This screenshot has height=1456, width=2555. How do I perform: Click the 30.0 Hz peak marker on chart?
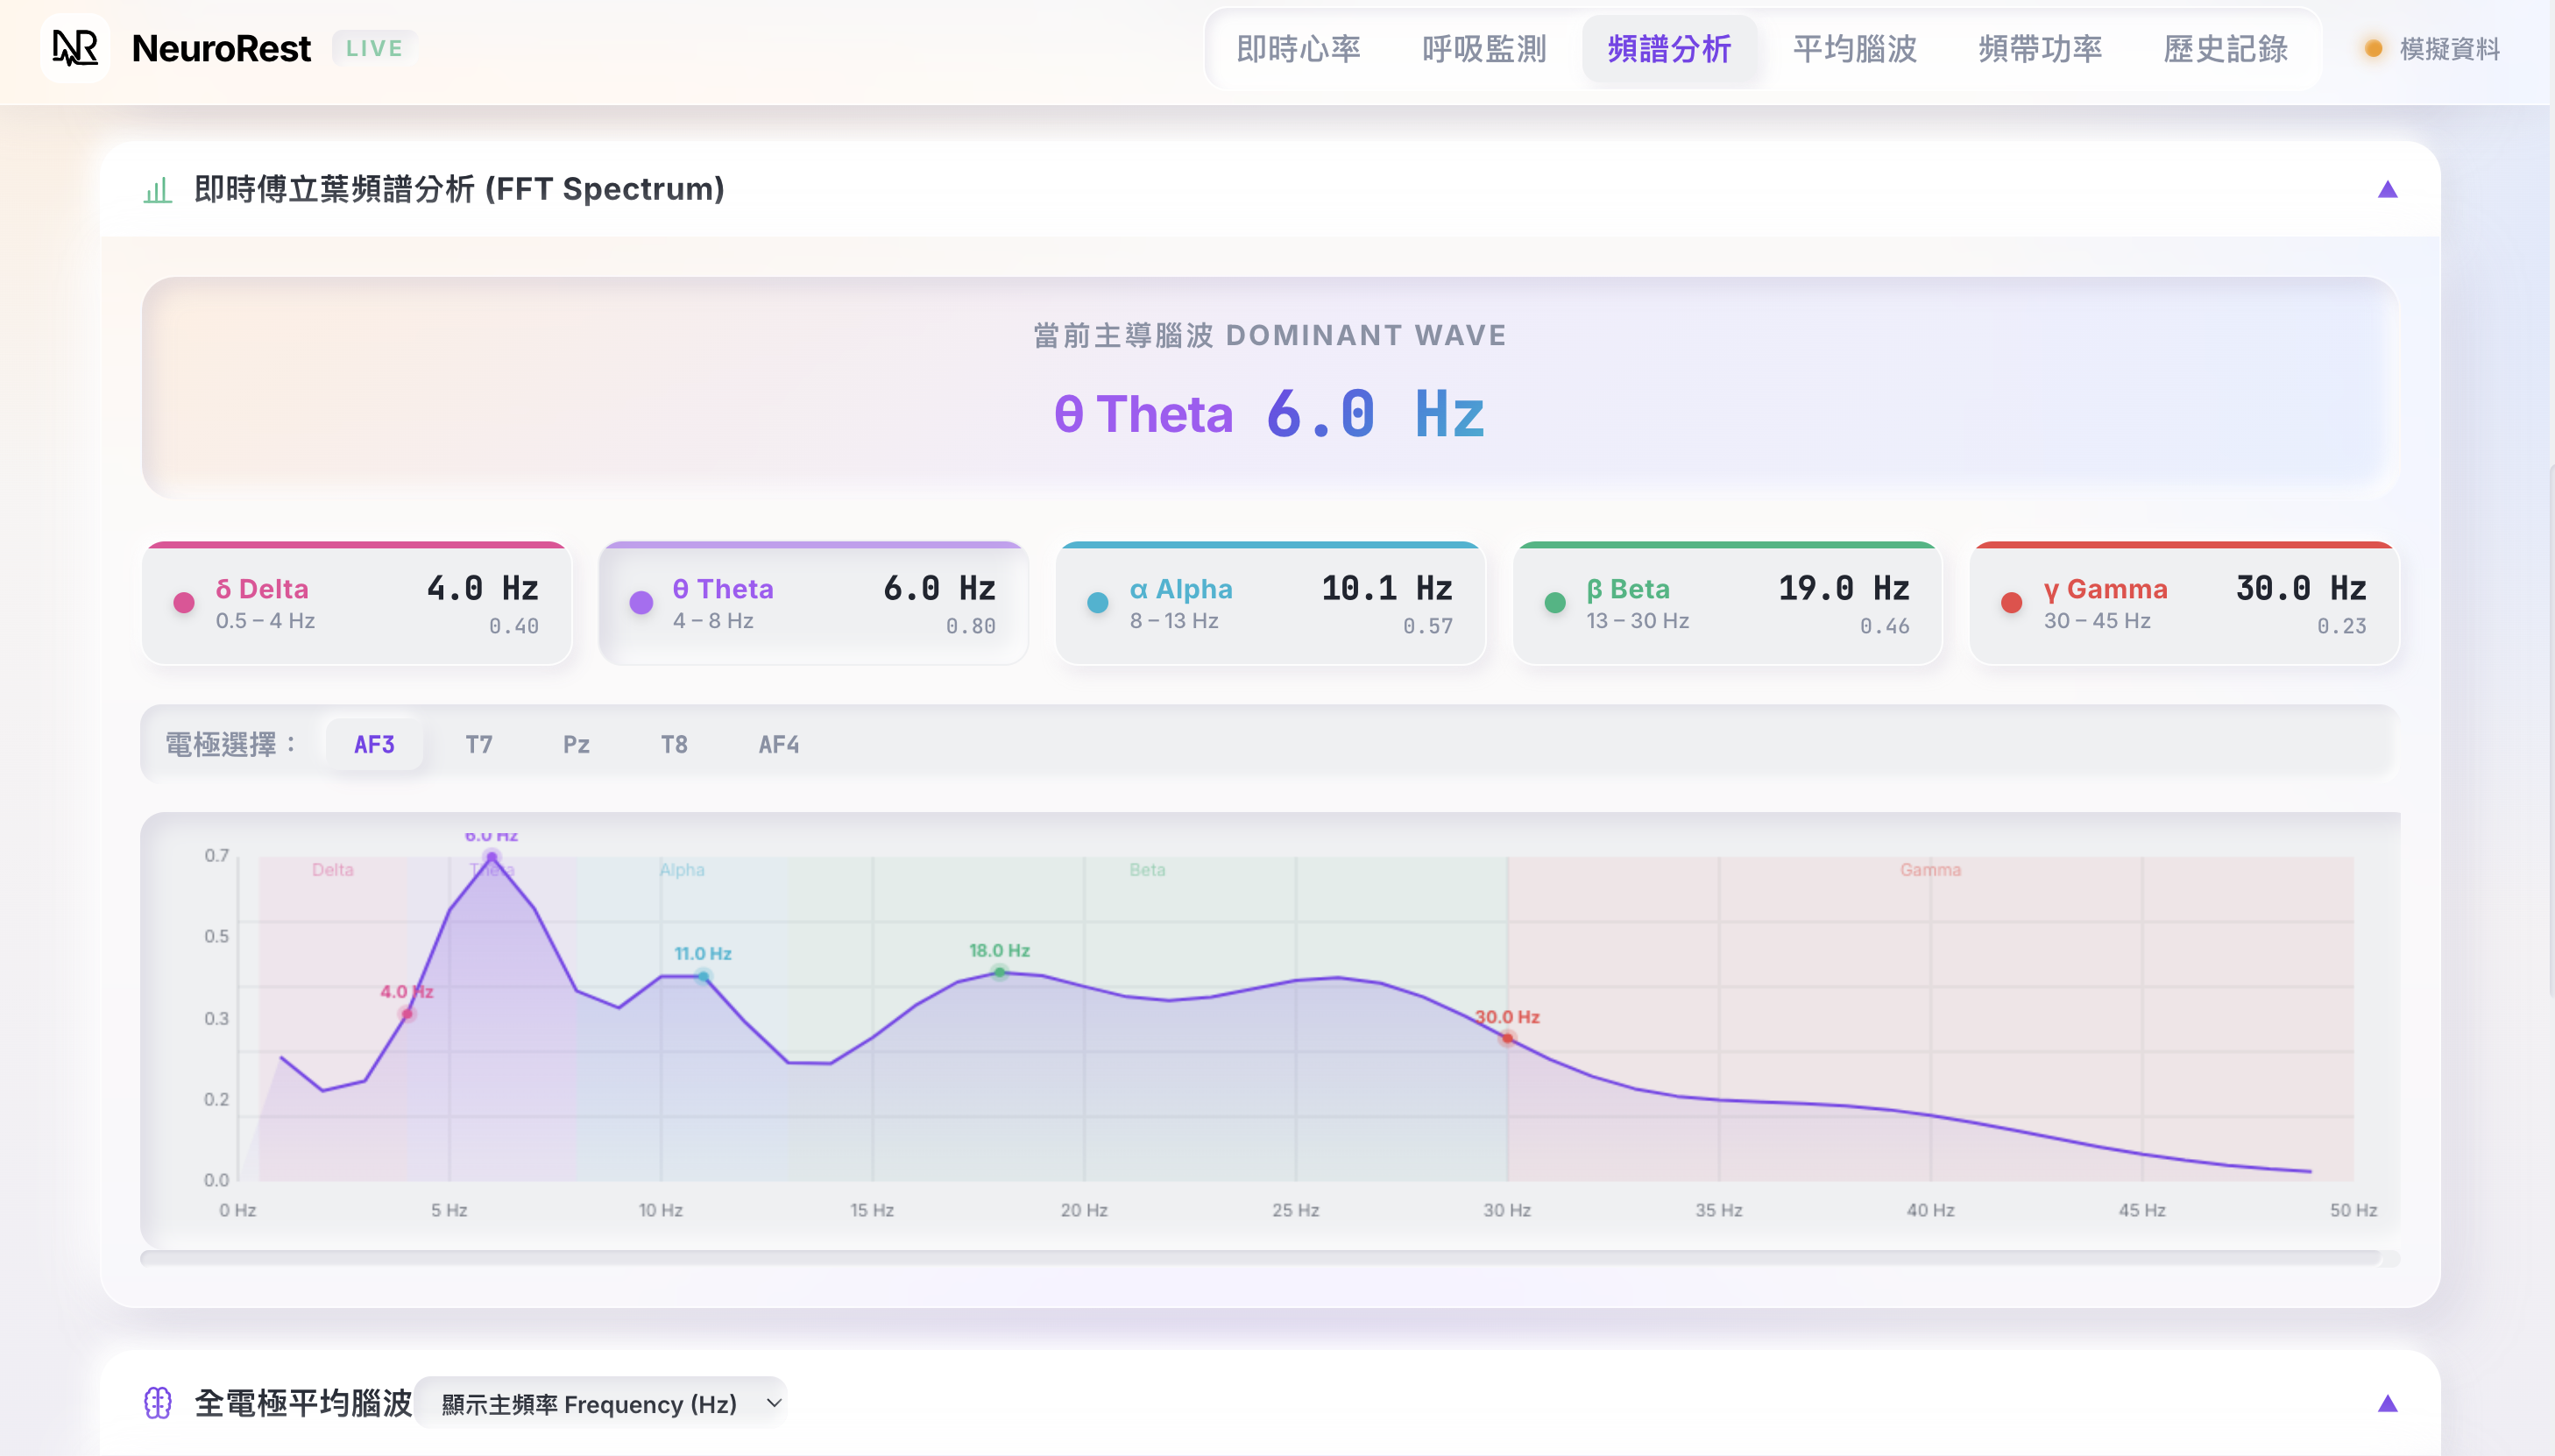1507,1038
